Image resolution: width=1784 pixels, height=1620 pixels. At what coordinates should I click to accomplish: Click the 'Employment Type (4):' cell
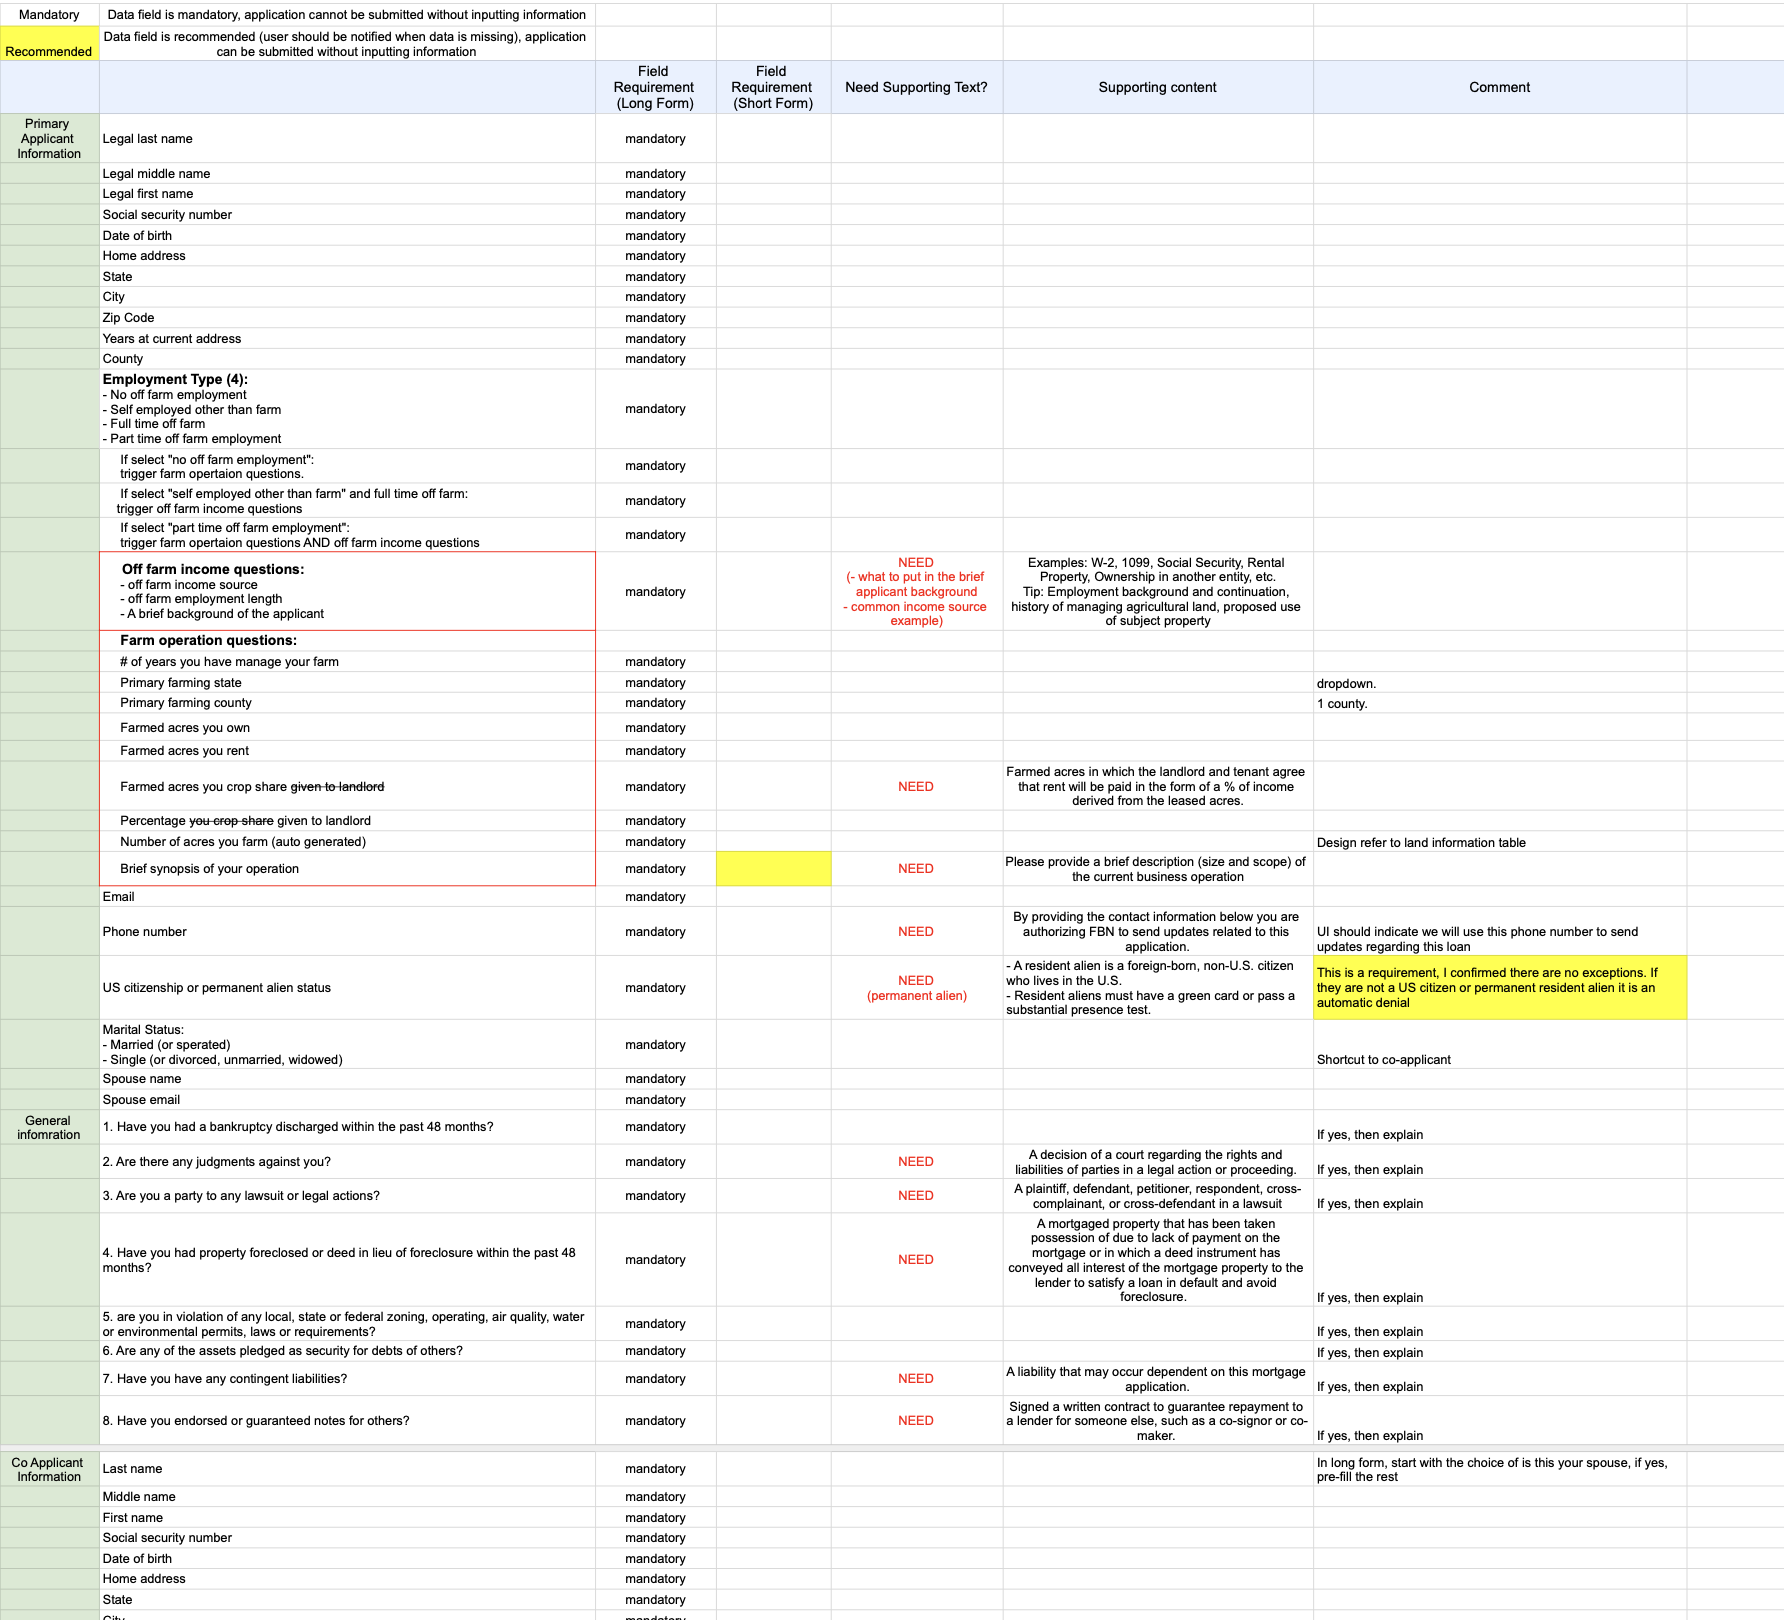click(347, 409)
